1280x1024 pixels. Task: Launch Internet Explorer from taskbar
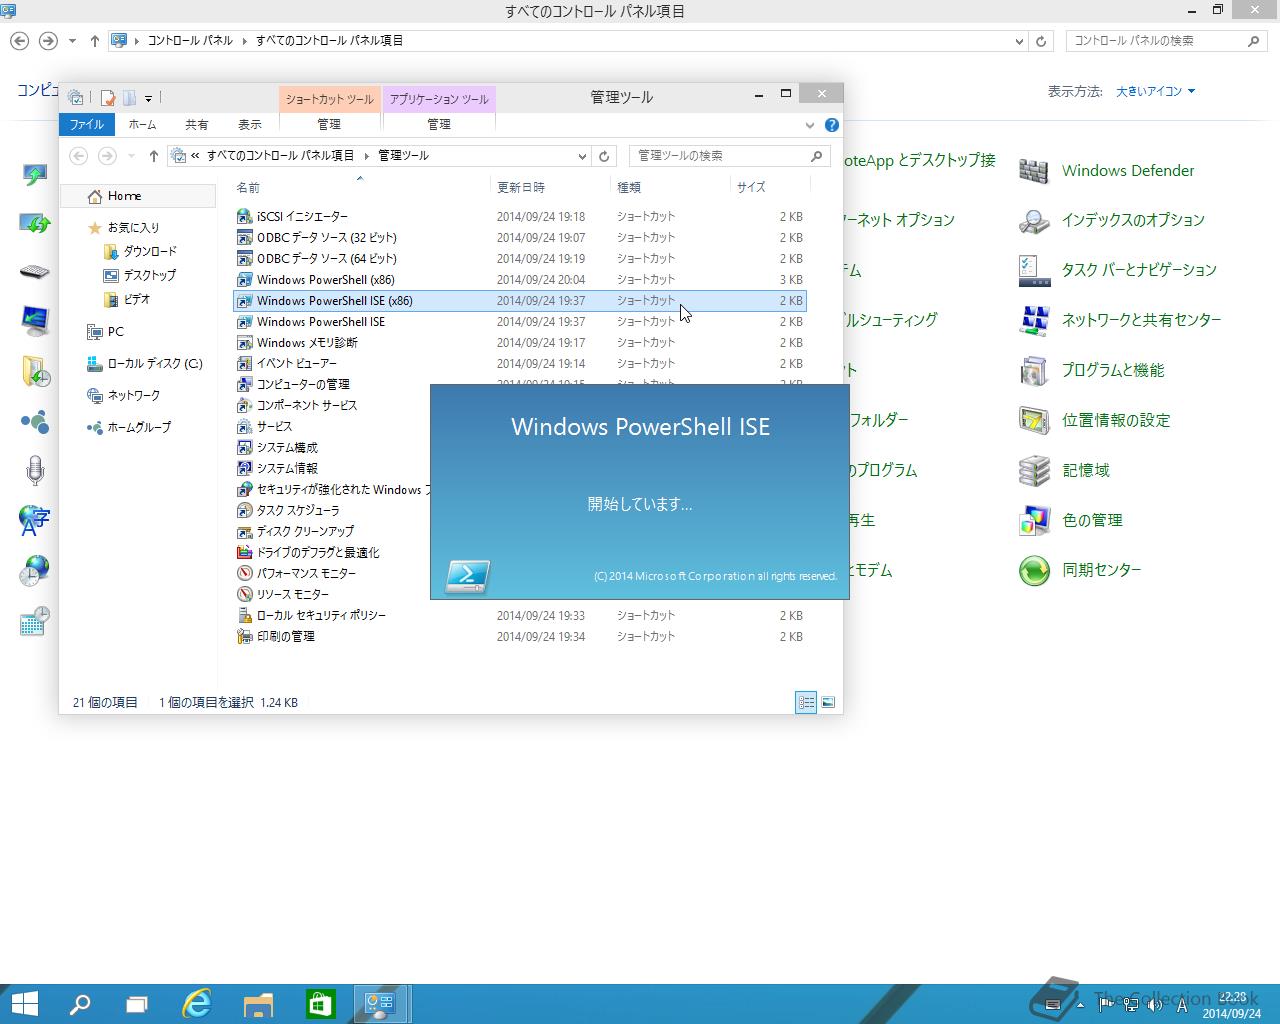197,1004
